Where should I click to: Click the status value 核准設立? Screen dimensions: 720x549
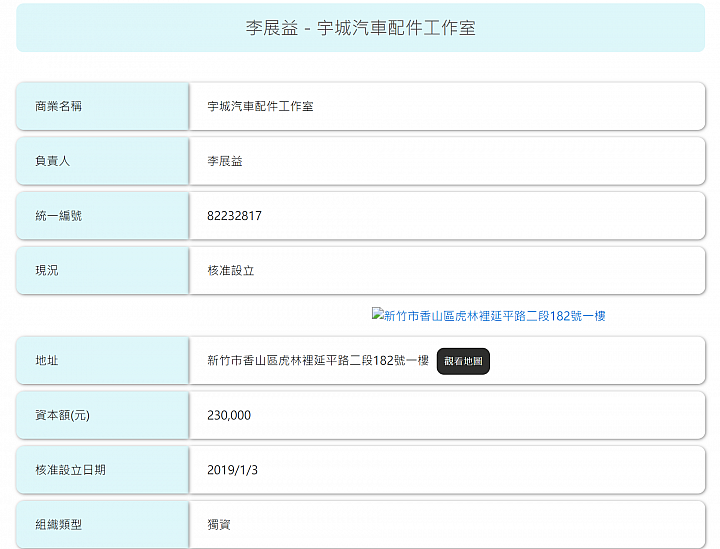click(231, 270)
